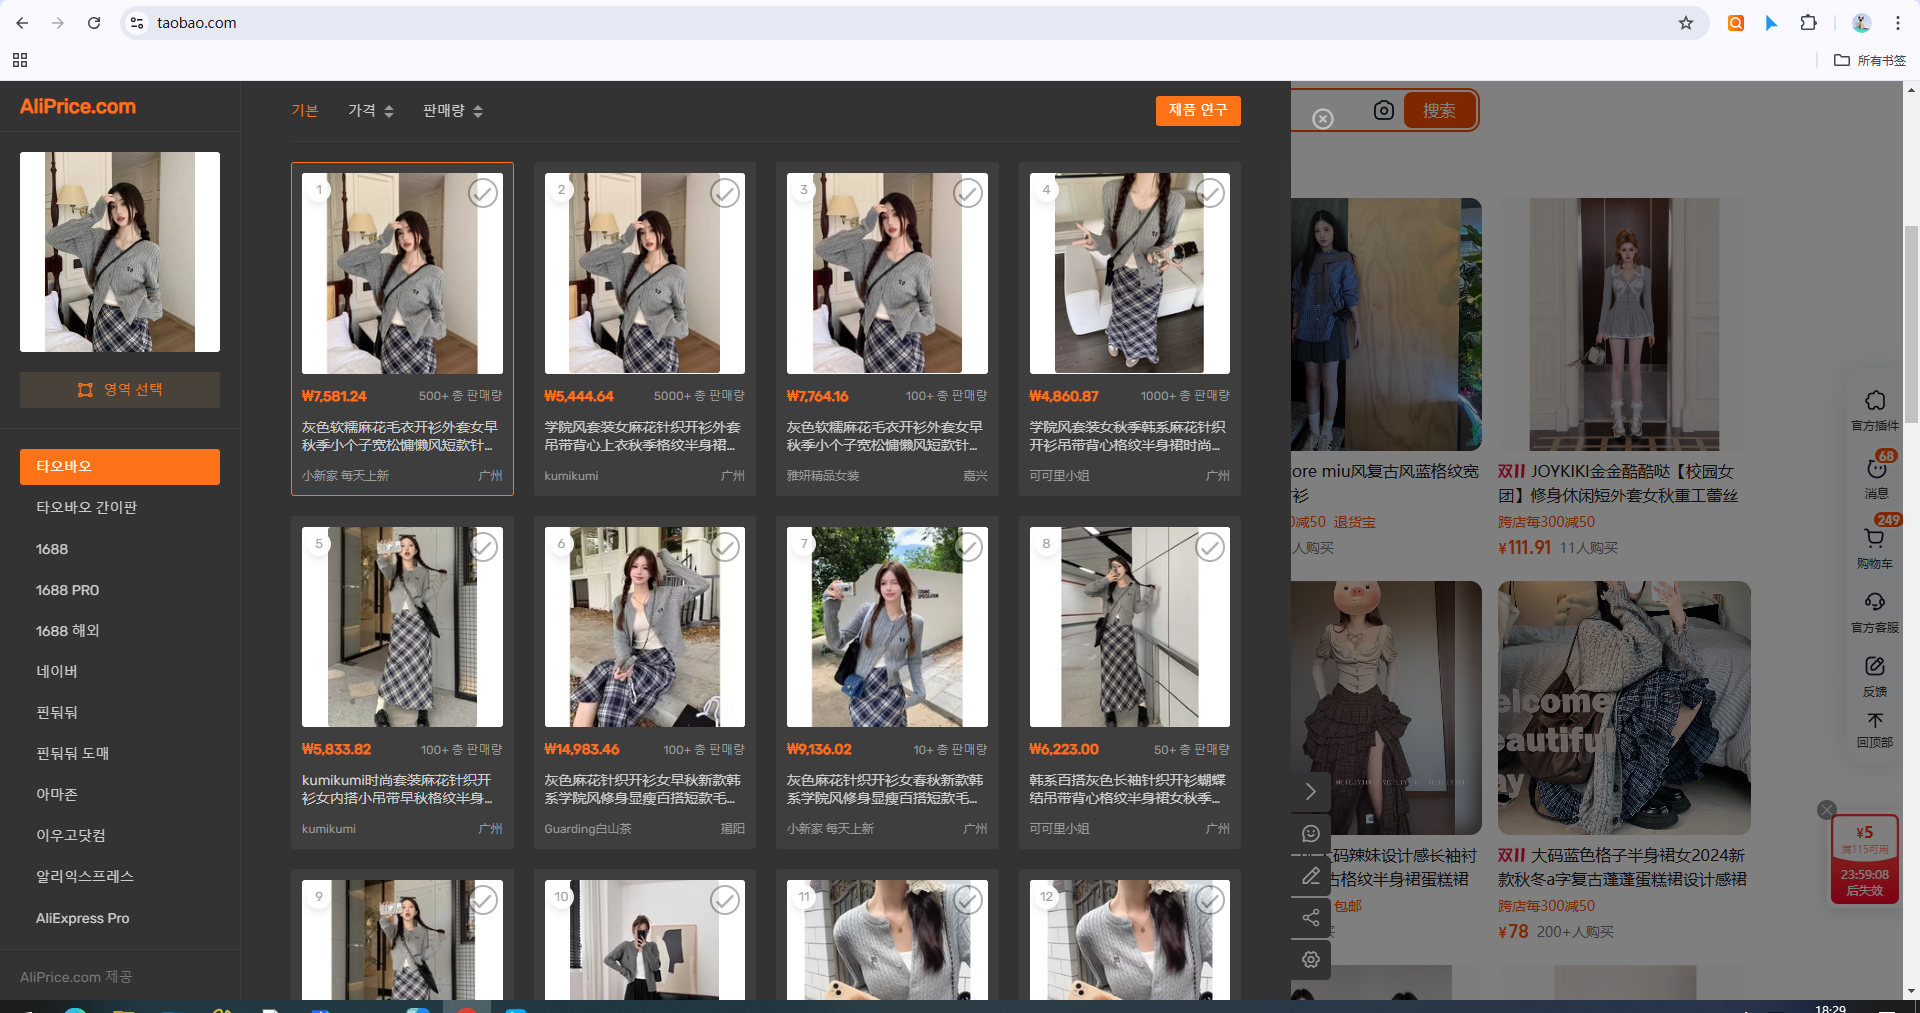
Task: Check the selection circle on product 6
Action: (725, 547)
